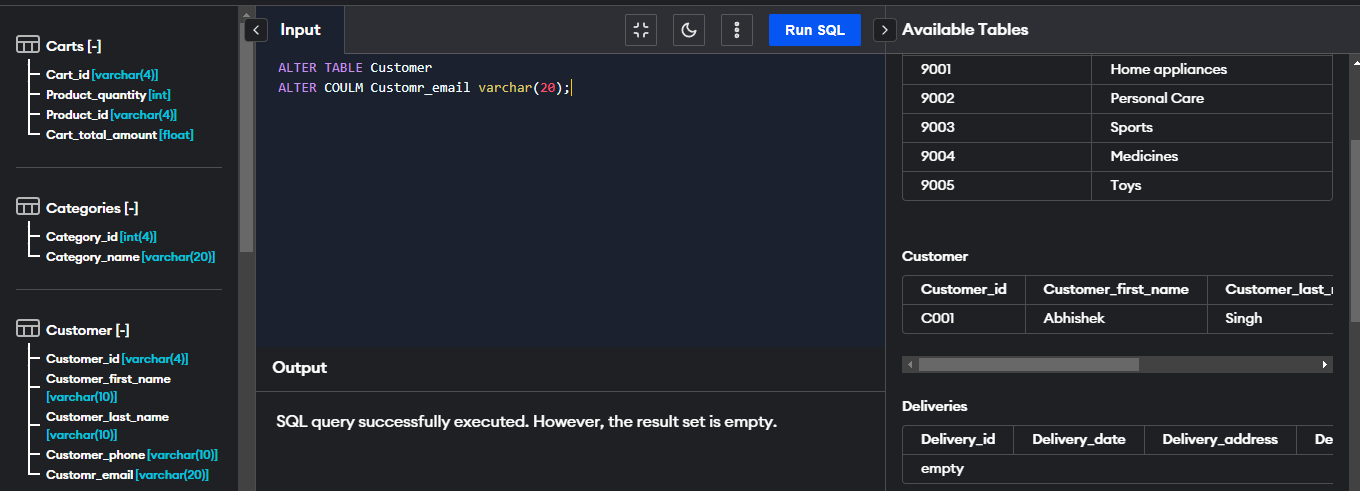Click Customer_id header in Customer table

pyautogui.click(x=964, y=289)
